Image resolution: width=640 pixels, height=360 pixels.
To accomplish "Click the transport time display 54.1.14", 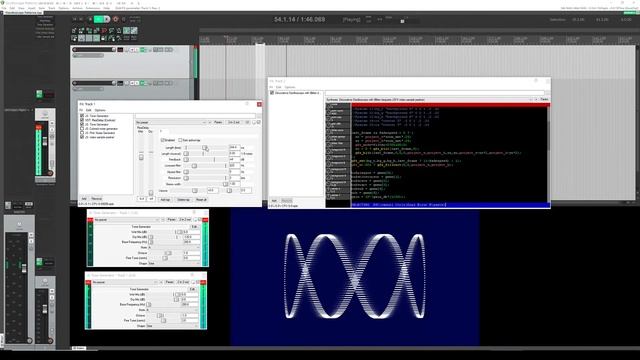I will 300,19.
